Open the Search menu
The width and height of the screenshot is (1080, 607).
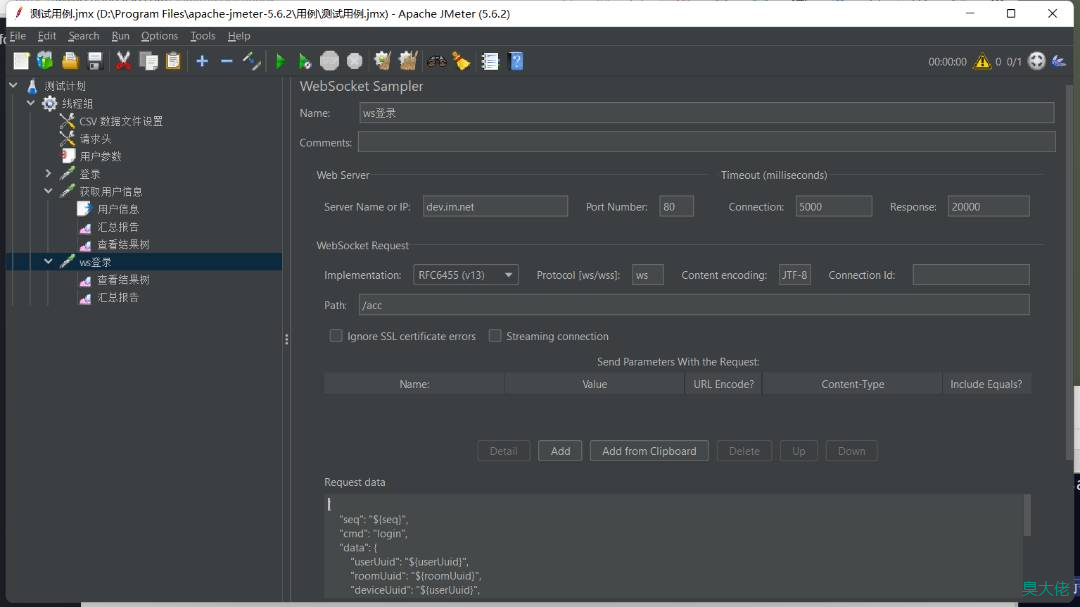click(83, 36)
